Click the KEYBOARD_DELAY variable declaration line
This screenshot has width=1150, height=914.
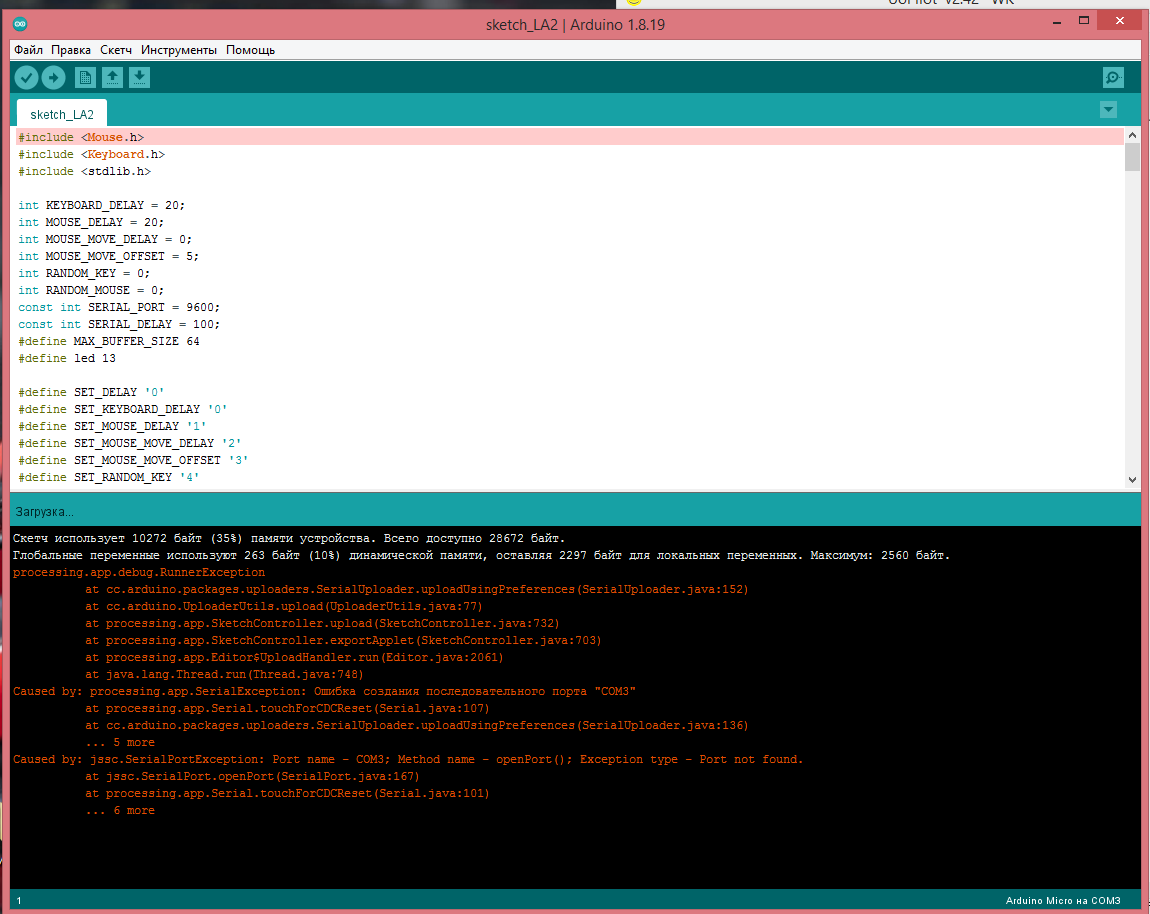(x=102, y=205)
